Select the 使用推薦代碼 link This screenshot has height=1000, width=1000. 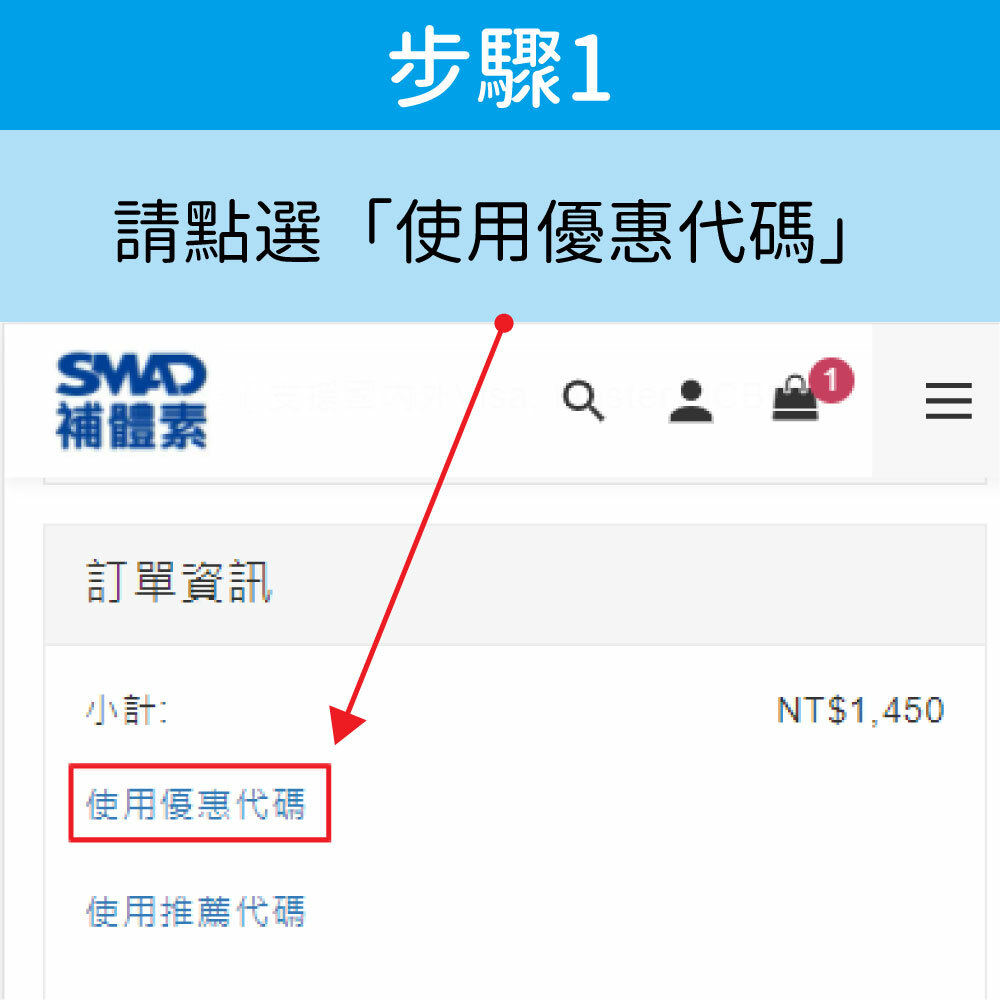click(x=196, y=911)
